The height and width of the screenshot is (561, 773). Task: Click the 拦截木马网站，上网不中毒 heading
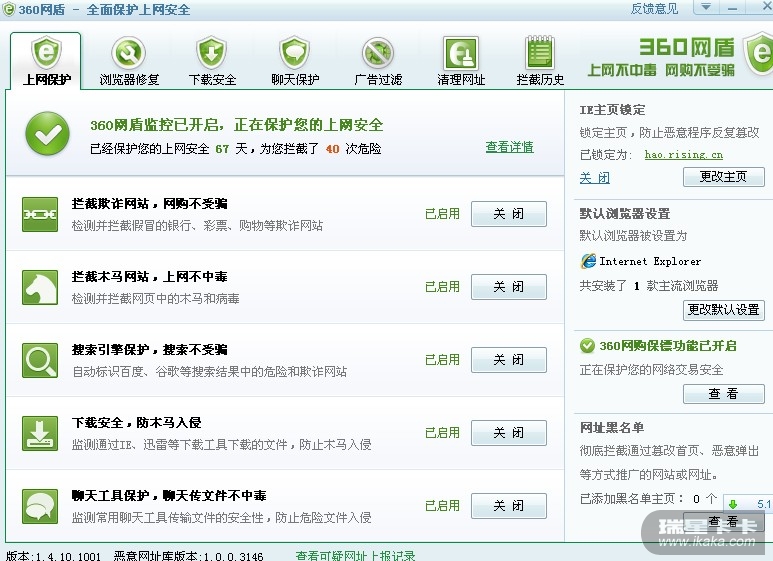pyautogui.click(x=149, y=277)
